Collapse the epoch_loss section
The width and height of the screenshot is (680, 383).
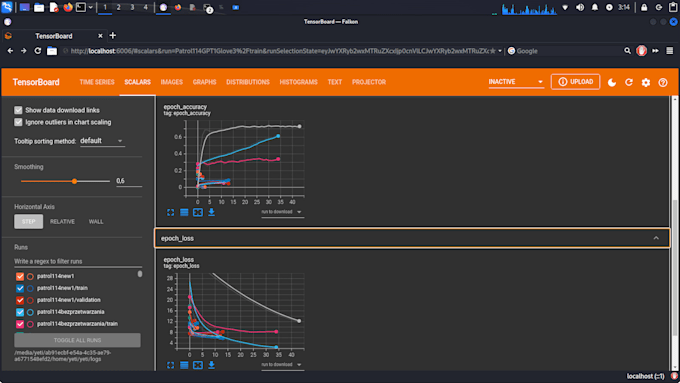[656, 238]
